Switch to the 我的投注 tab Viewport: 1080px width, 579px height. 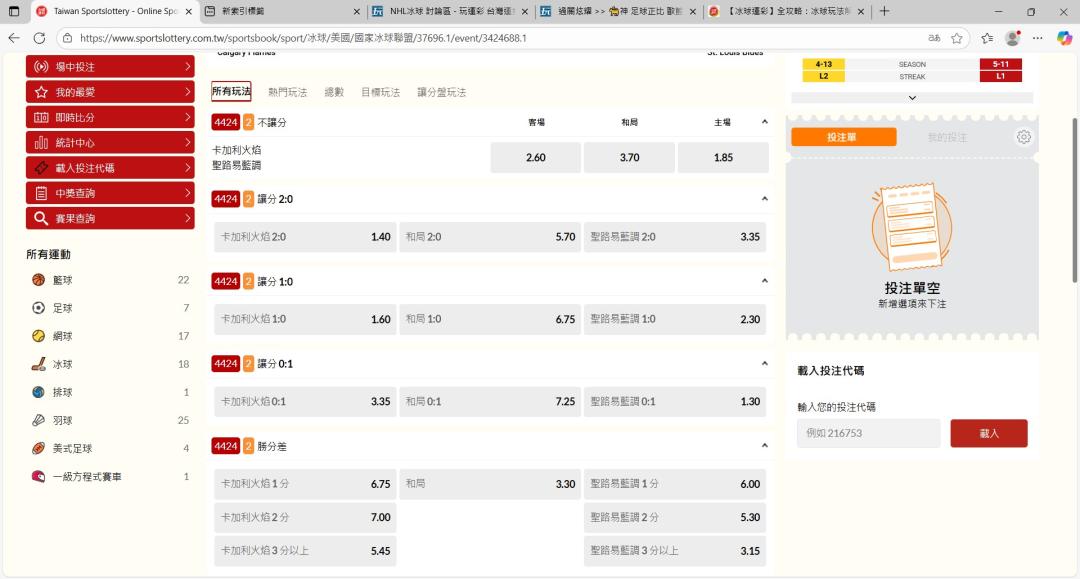(947, 137)
